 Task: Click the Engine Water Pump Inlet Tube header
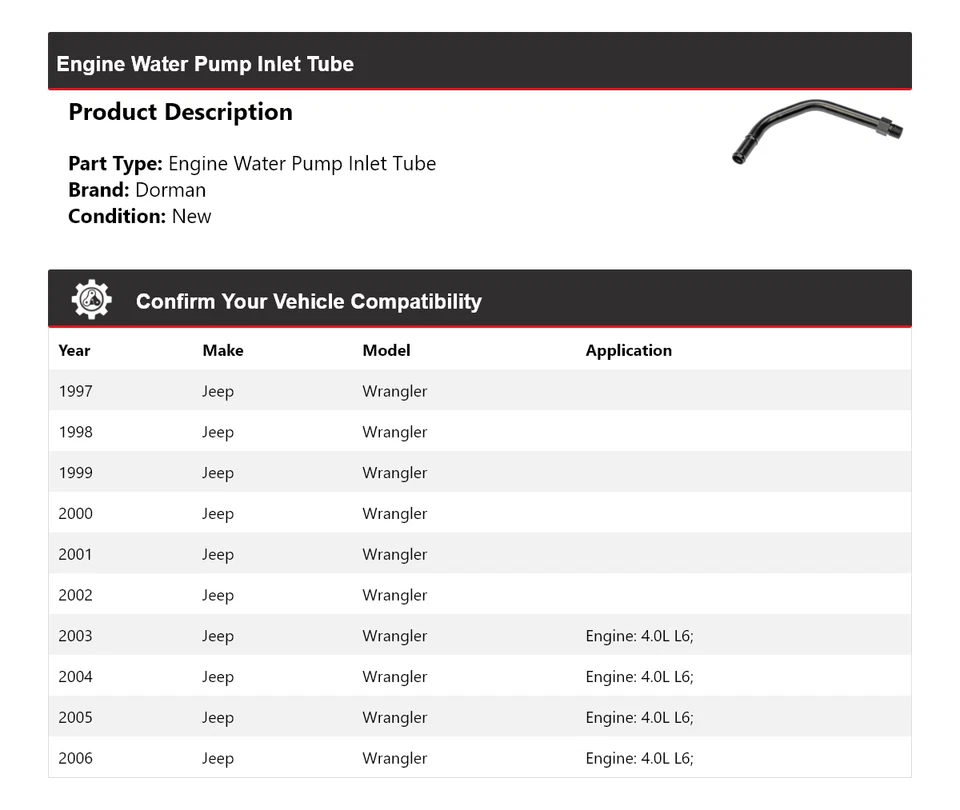coord(205,64)
